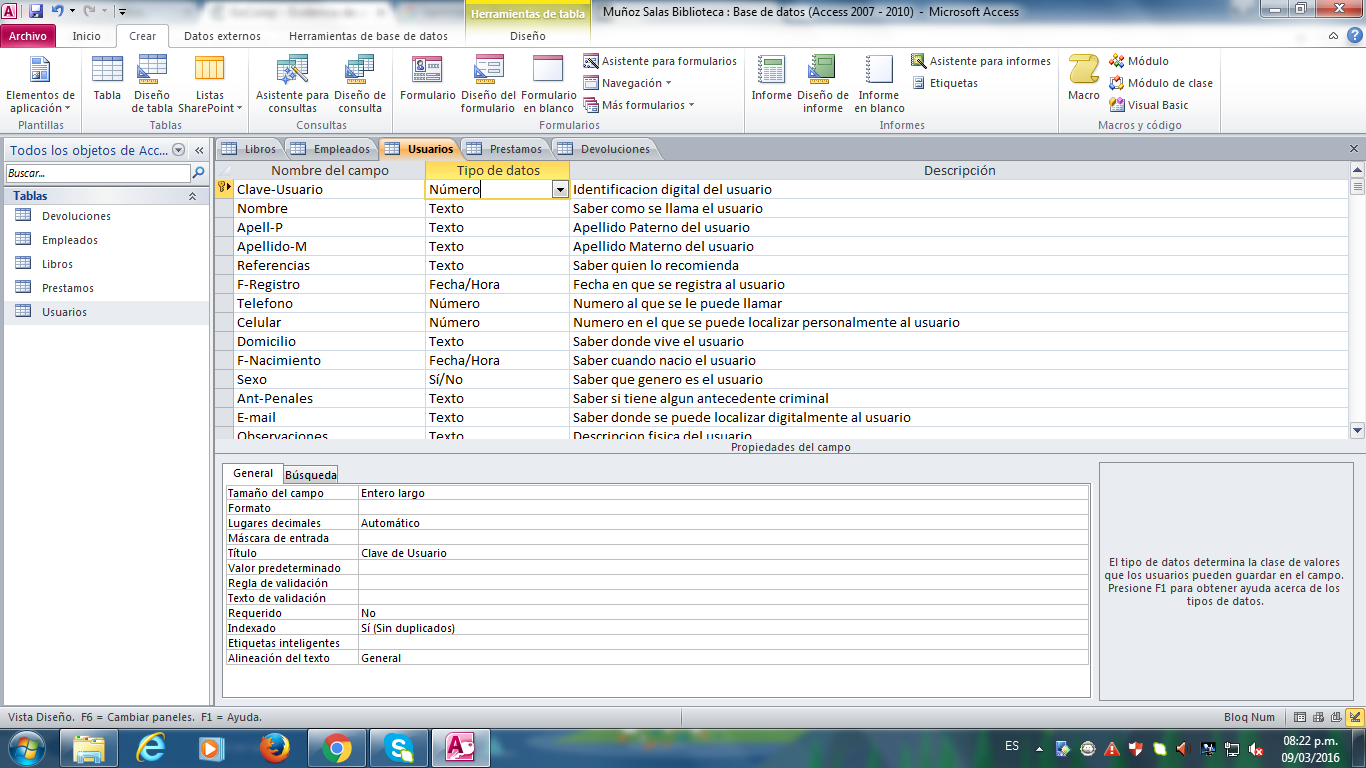
Task: Create a new Formulario from ribbon
Action: [427, 82]
